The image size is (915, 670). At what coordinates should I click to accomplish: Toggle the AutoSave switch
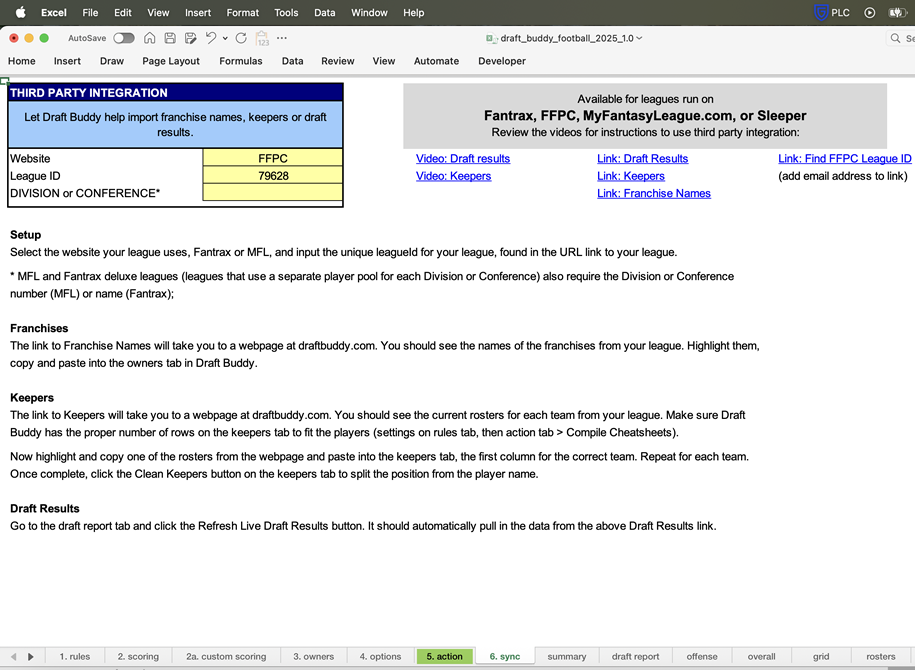124,38
